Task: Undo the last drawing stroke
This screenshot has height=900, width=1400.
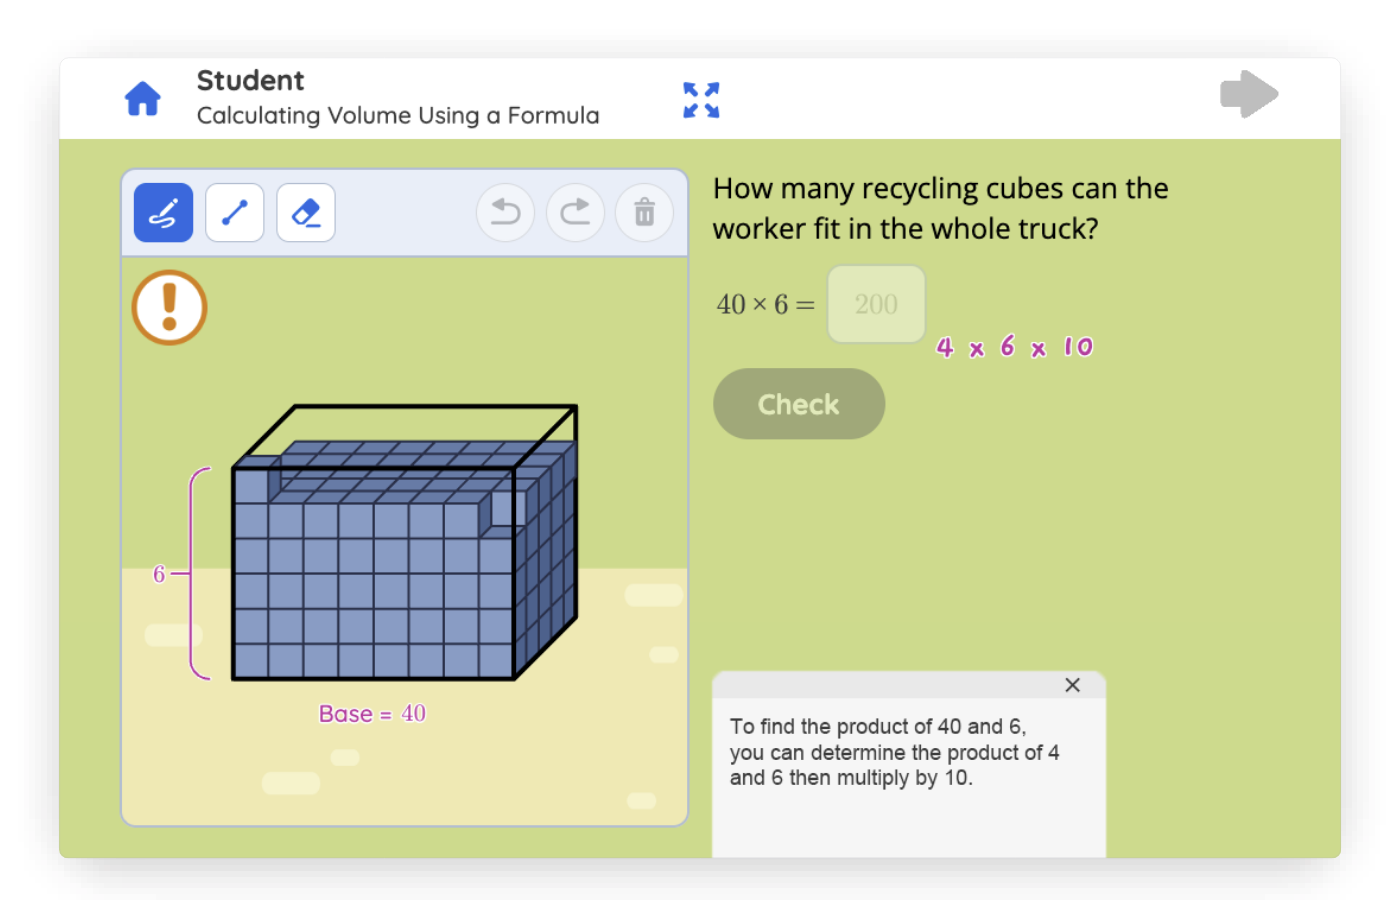Action: pyautogui.click(x=505, y=212)
